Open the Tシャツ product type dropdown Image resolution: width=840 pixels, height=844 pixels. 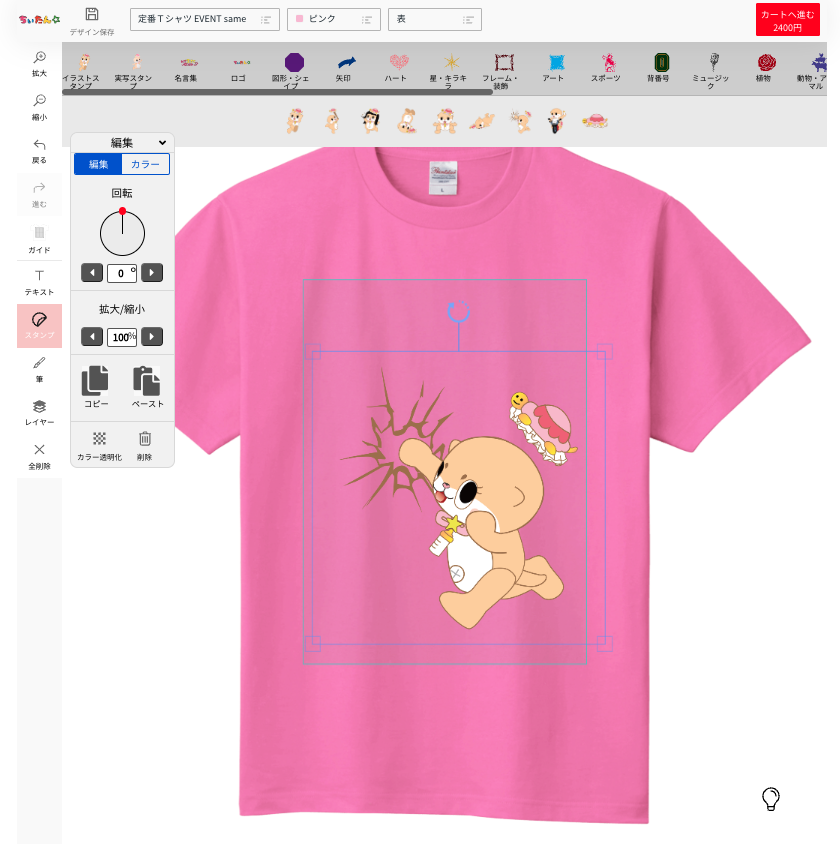[x=204, y=19]
